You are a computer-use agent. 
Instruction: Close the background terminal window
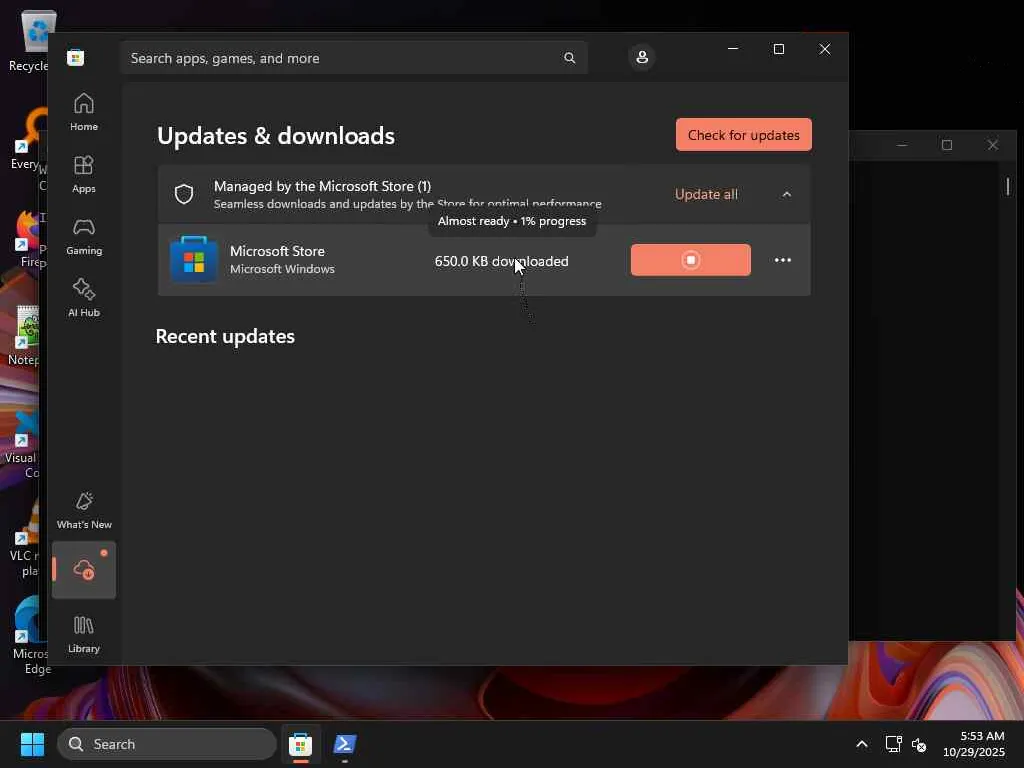tap(993, 145)
